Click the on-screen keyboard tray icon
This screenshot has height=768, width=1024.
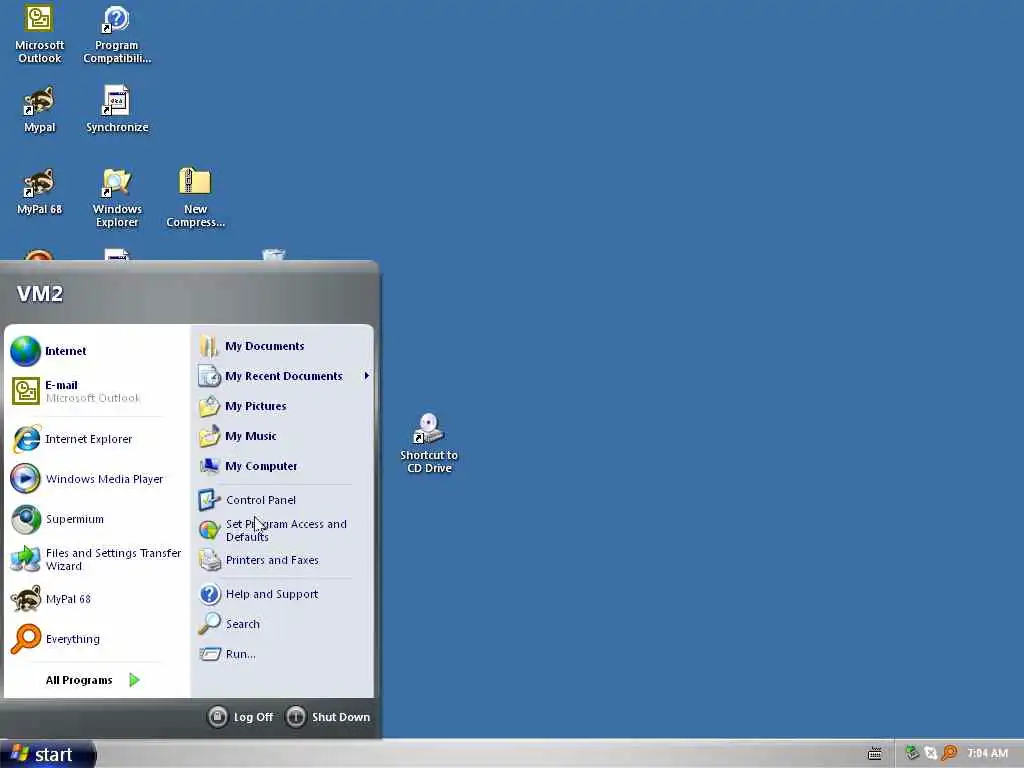(x=874, y=754)
